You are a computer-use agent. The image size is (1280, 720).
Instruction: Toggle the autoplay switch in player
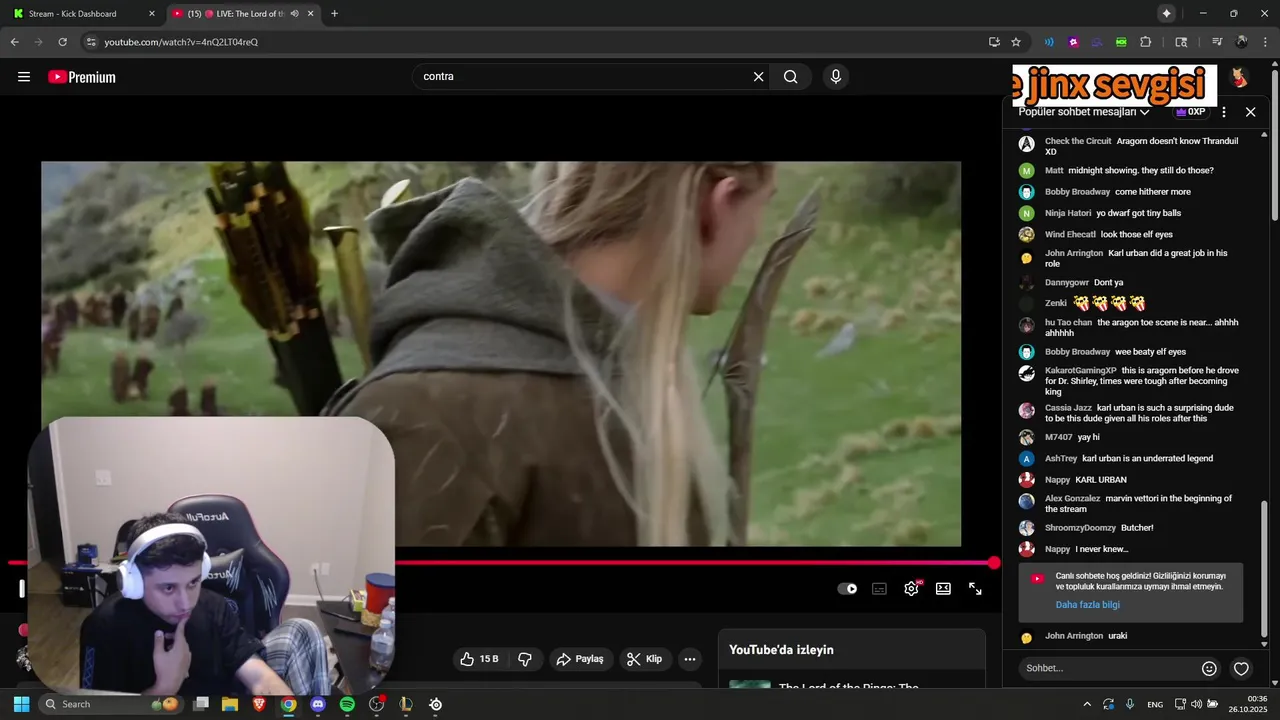(847, 589)
